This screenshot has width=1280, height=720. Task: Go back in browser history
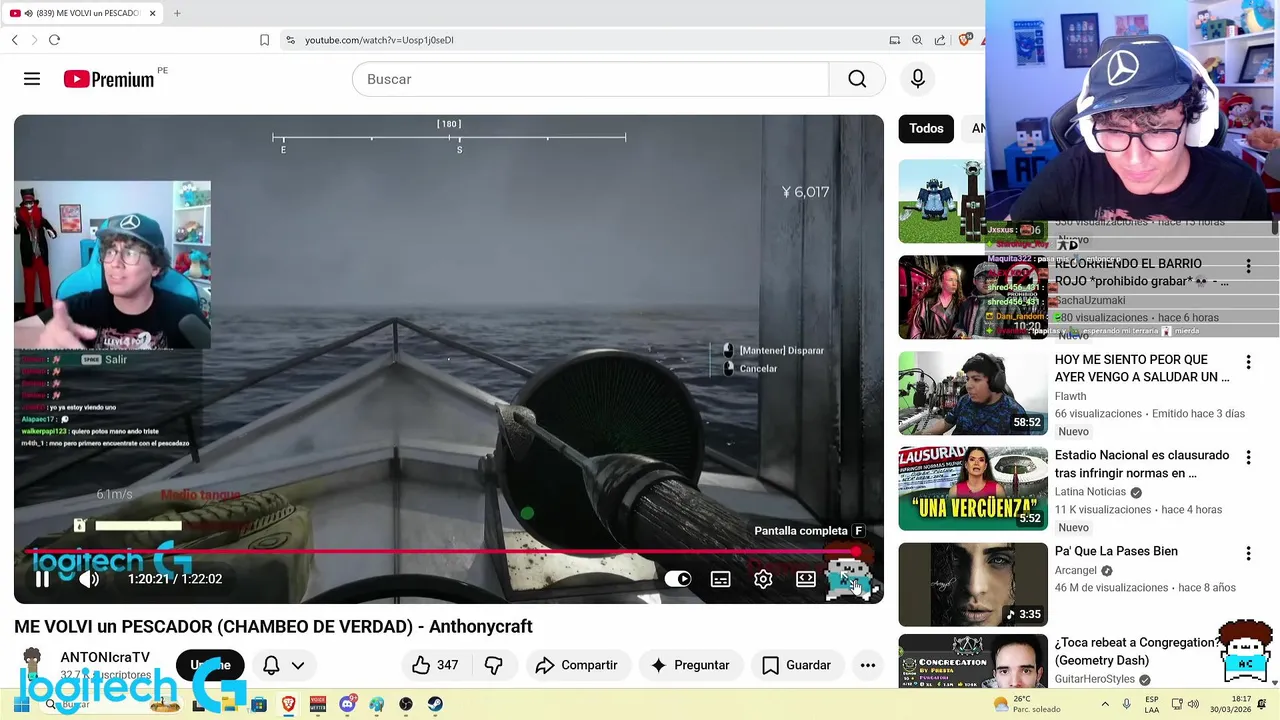pyautogui.click(x=14, y=40)
